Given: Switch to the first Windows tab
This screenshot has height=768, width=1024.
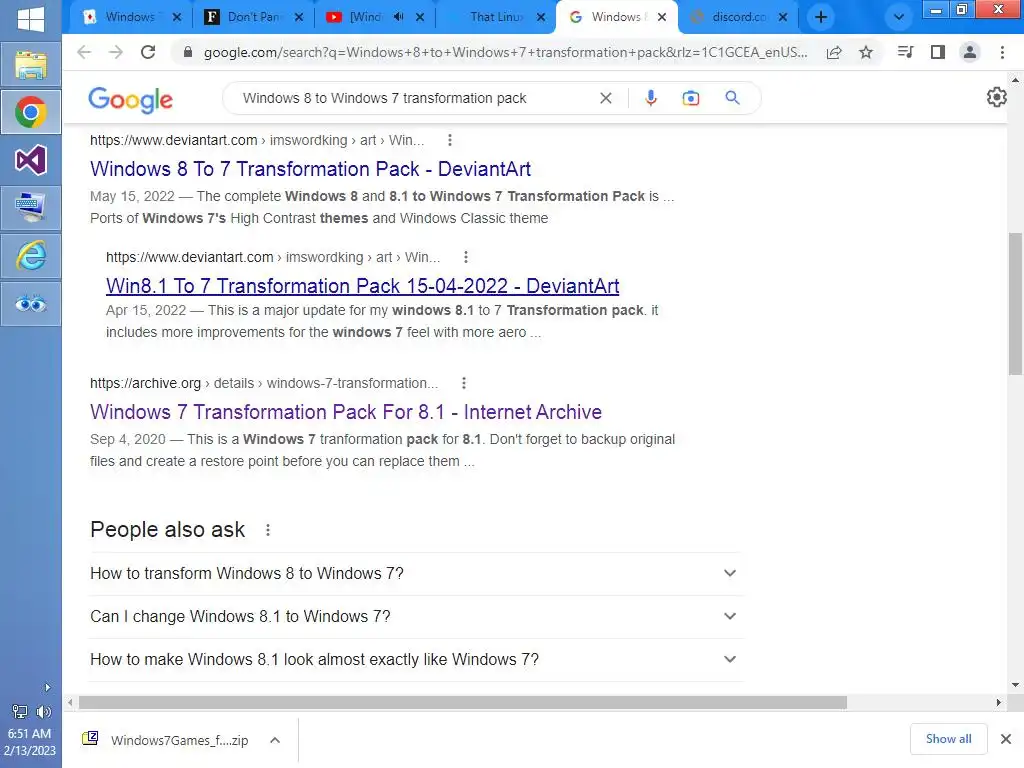Looking at the screenshot, I should point(129,17).
